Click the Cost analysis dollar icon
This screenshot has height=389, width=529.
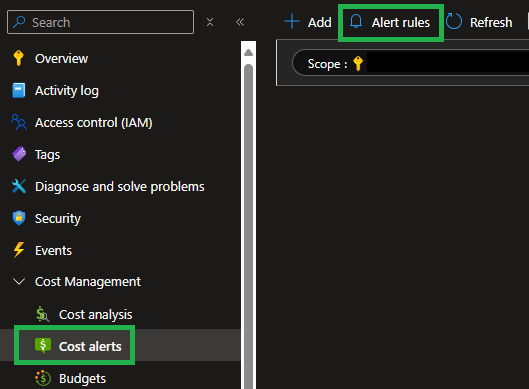(43, 314)
